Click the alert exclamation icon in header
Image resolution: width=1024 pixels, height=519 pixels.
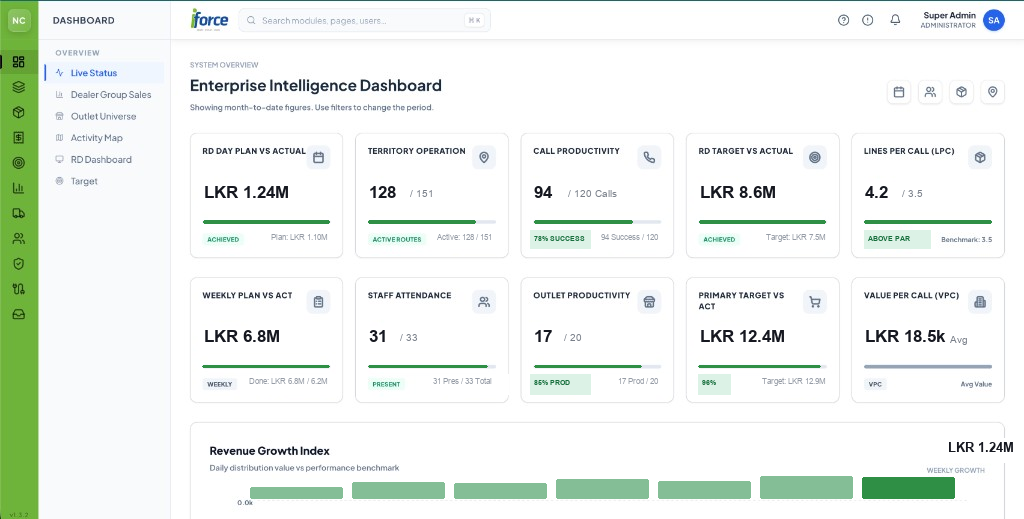tap(867, 20)
